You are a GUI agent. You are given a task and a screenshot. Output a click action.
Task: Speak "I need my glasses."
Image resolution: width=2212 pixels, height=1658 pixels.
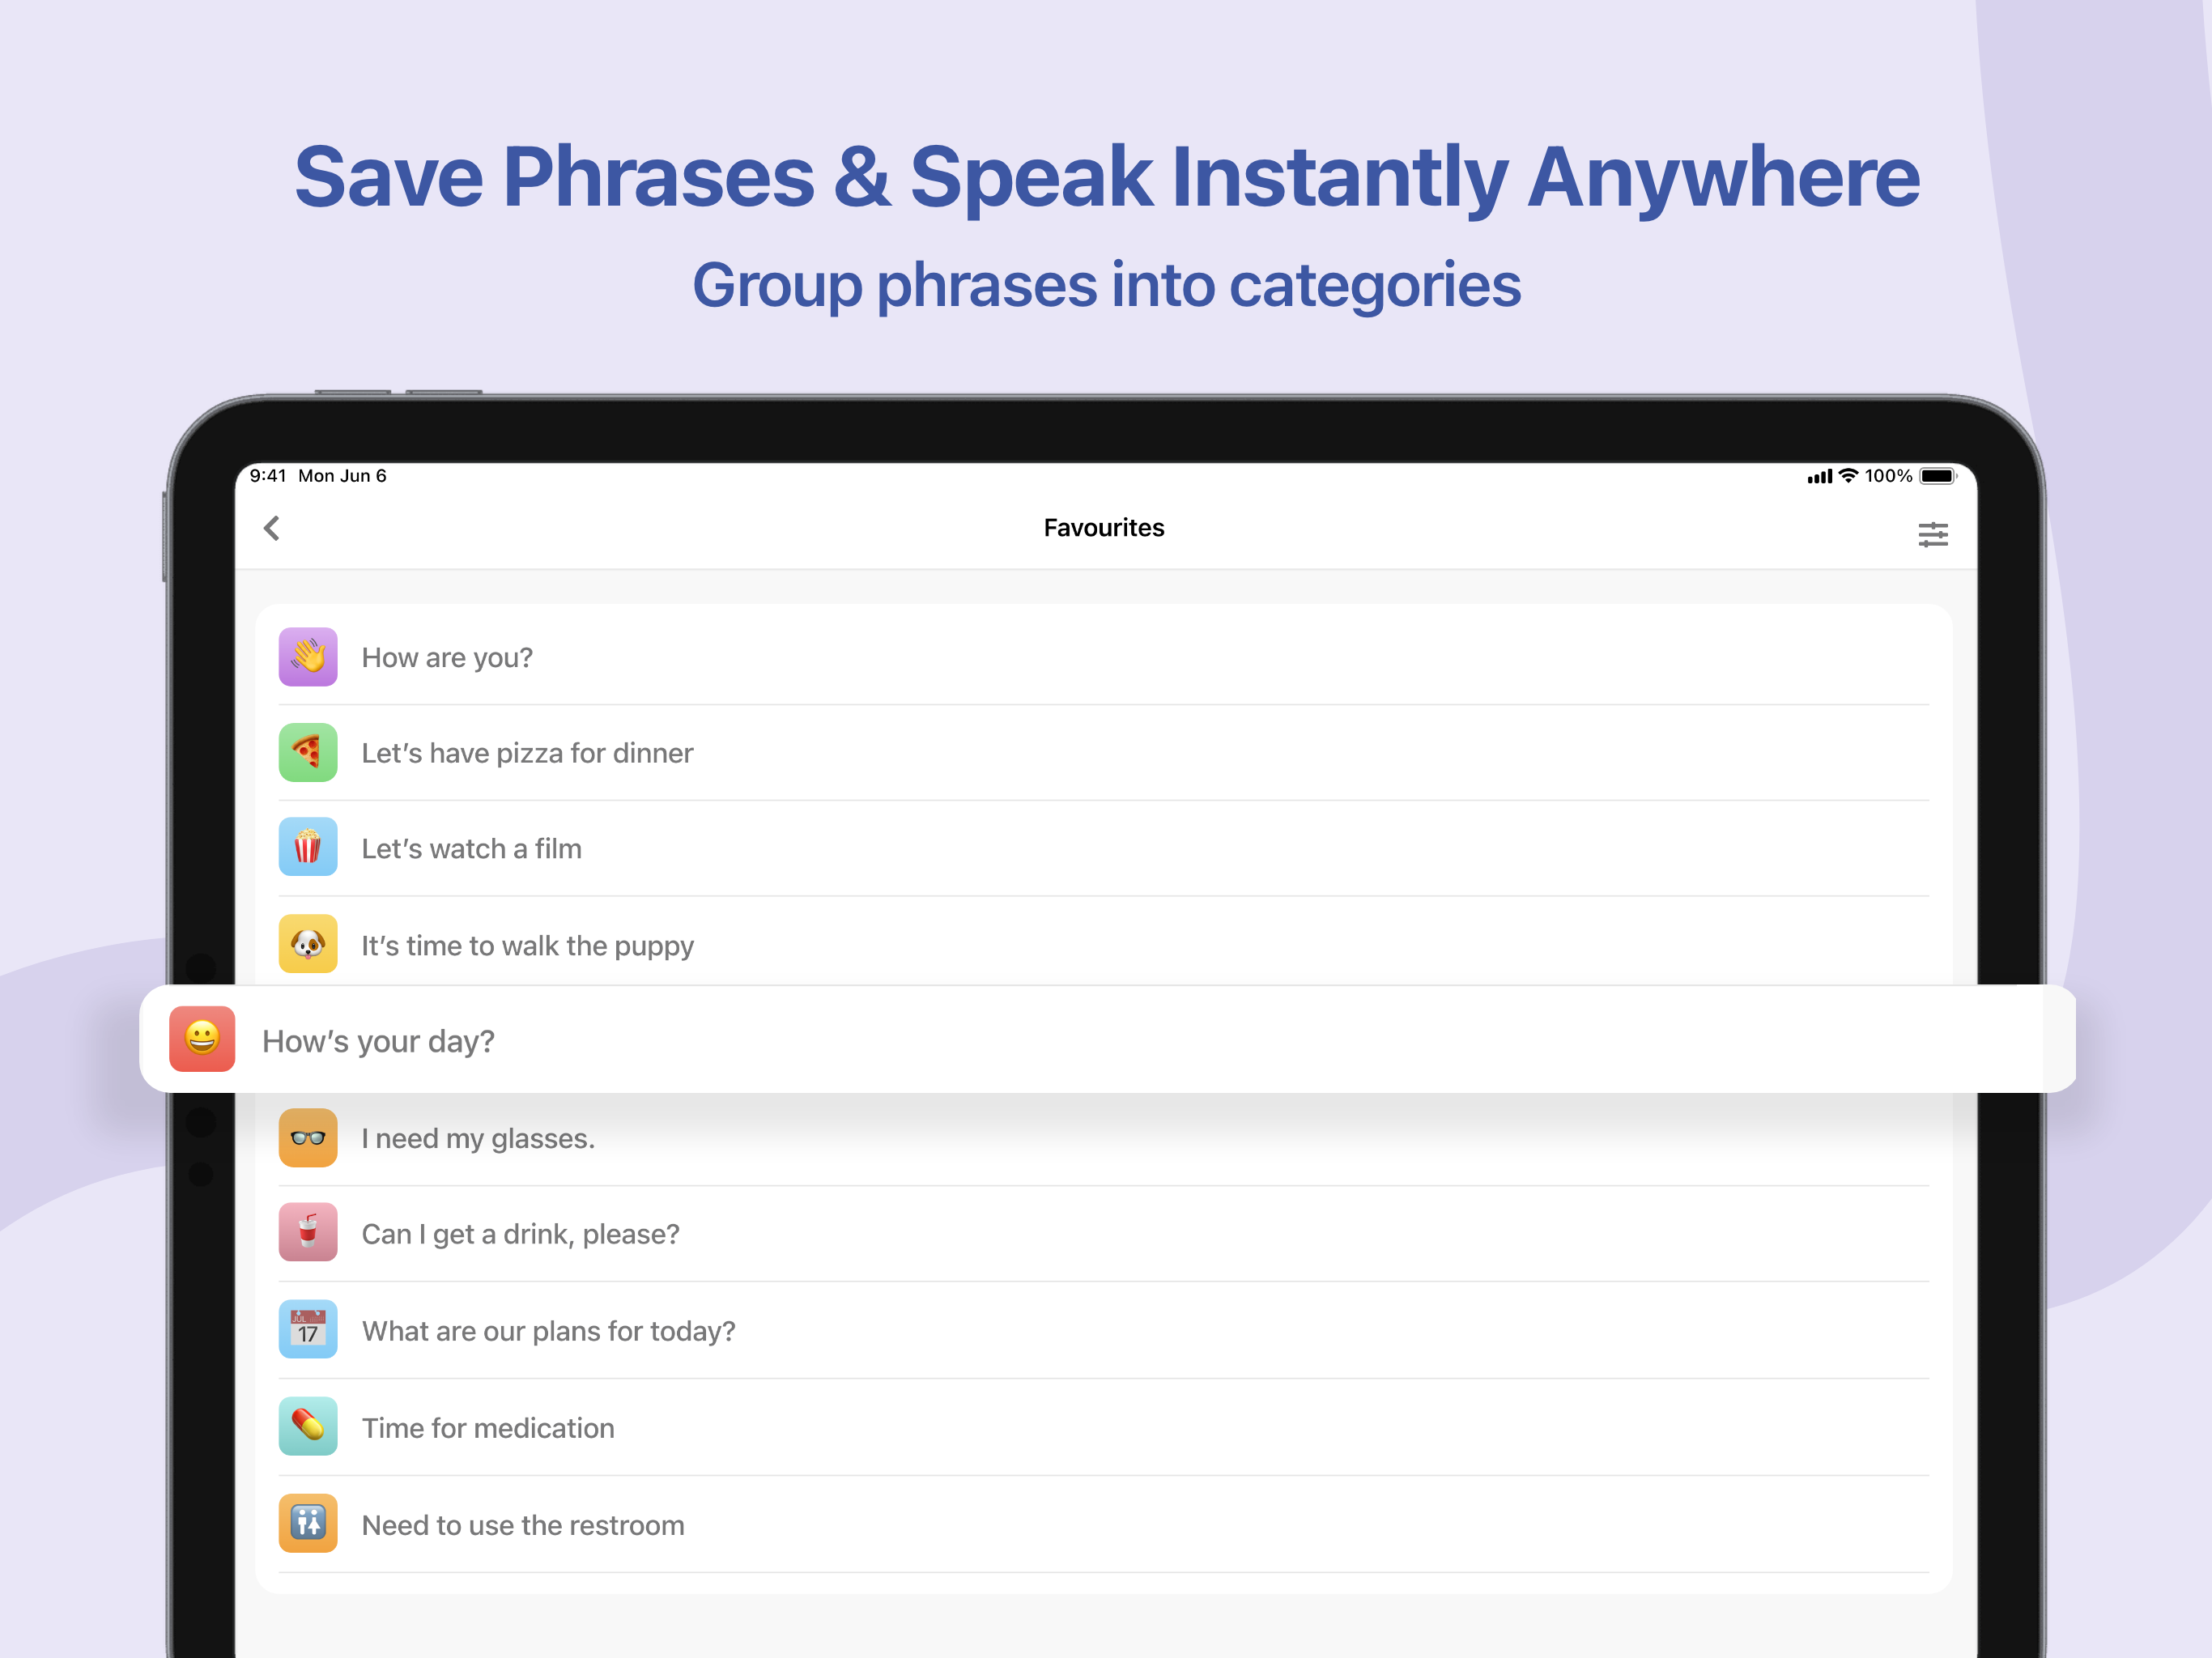point(1104,1138)
